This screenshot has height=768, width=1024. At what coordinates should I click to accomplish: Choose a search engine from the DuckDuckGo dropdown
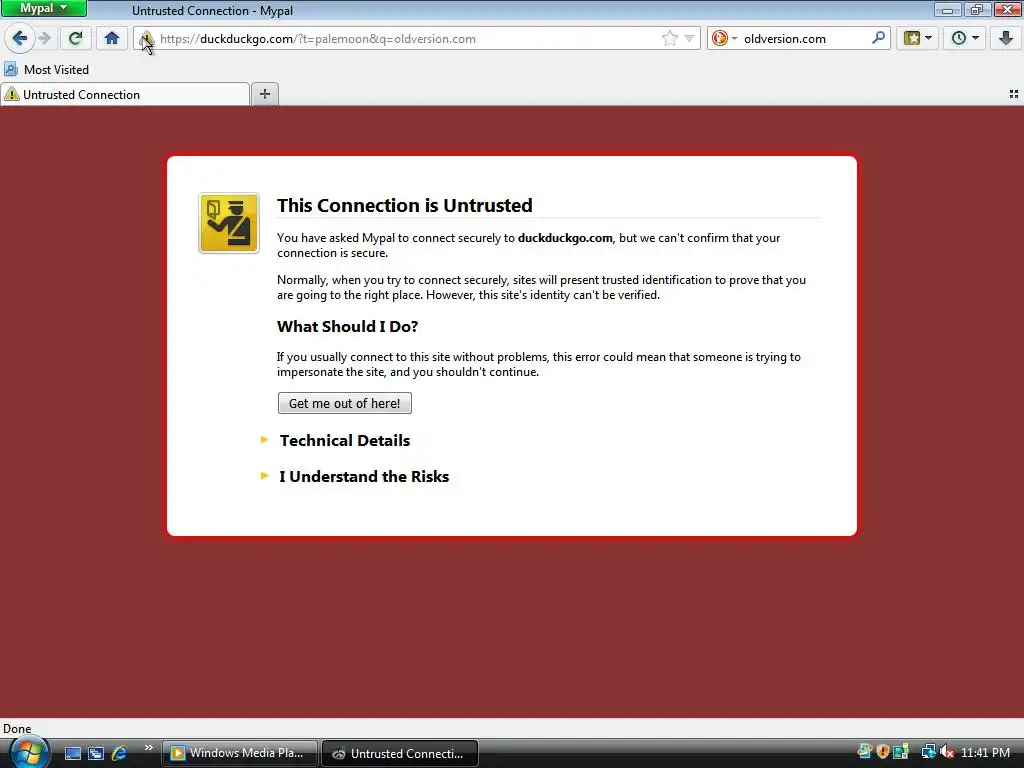pyautogui.click(x=724, y=39)
